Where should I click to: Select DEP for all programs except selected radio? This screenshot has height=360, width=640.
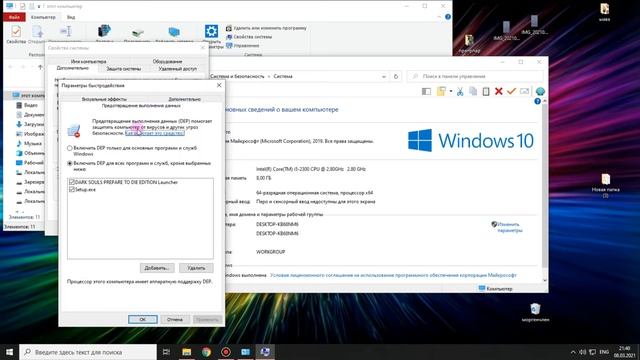[x=69, y=163]
